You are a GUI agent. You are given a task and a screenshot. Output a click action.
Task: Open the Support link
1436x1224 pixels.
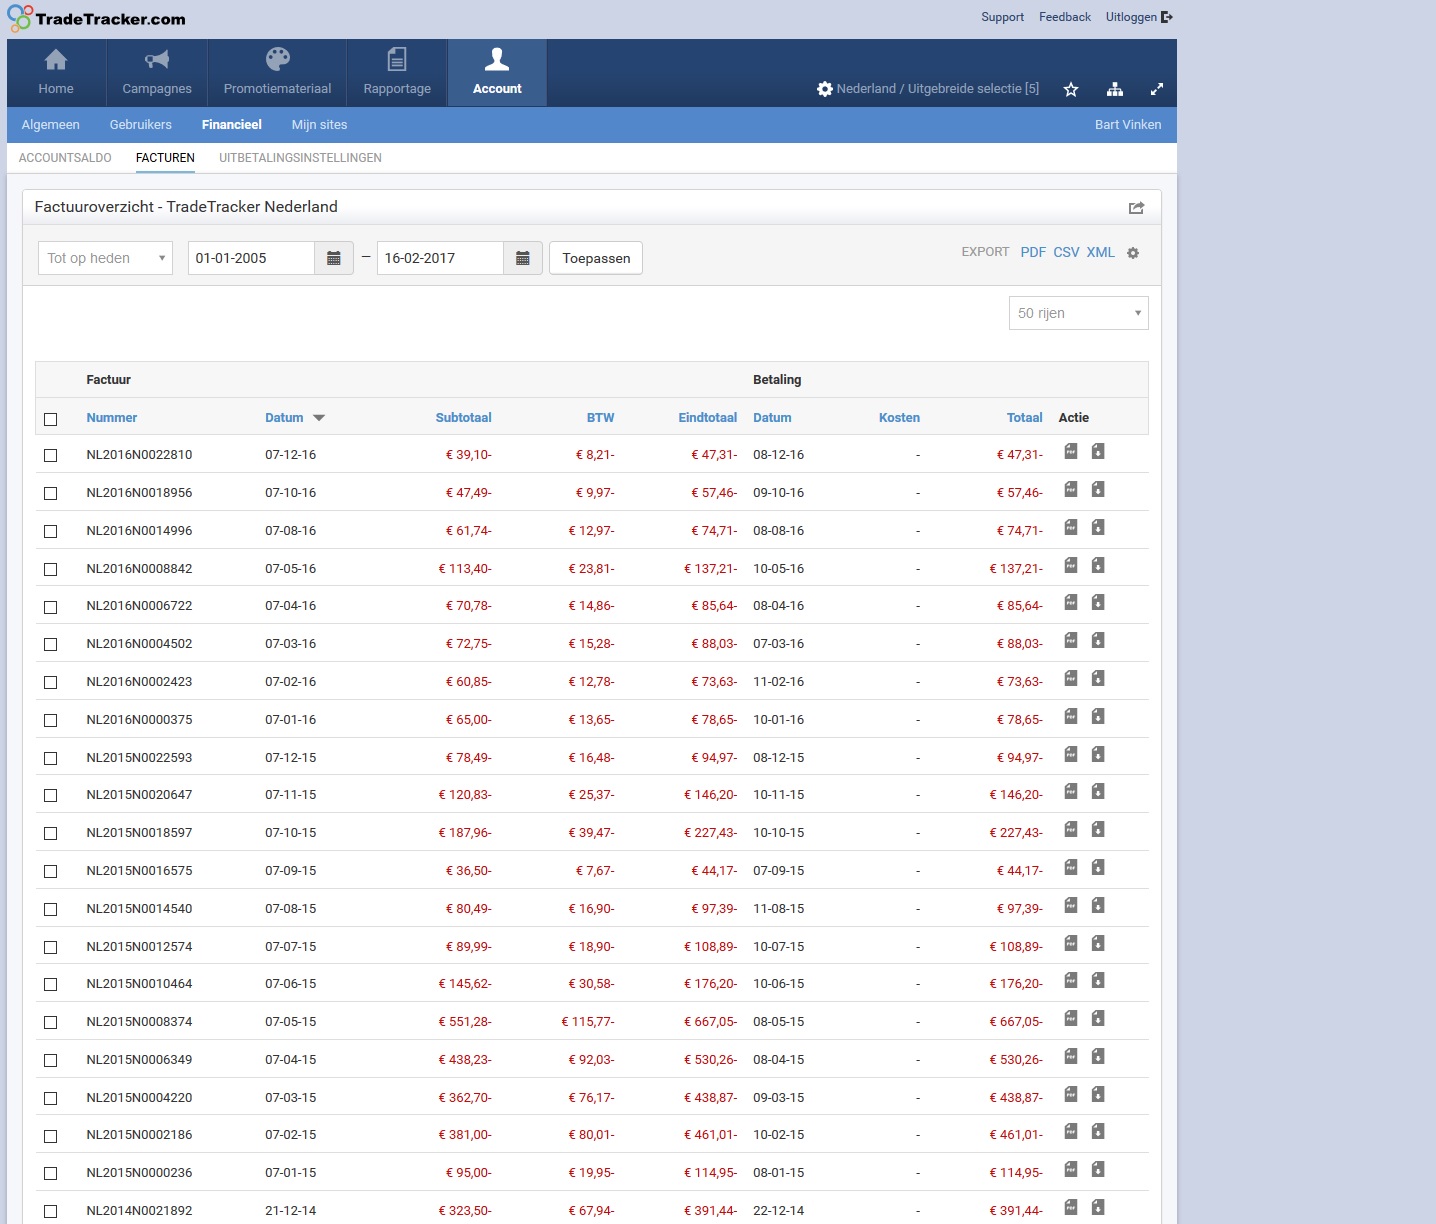[1002, 17]
